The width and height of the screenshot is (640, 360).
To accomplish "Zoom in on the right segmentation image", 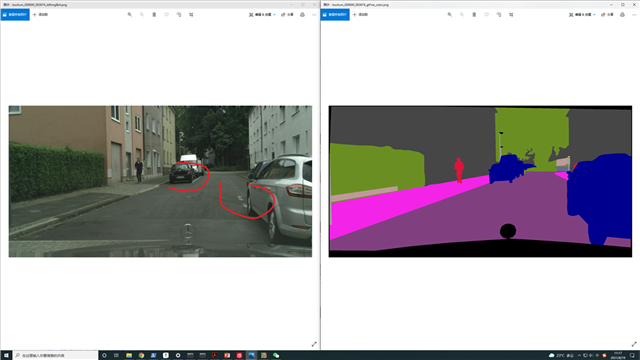I will pyautogui.click(x=450, y=15).
